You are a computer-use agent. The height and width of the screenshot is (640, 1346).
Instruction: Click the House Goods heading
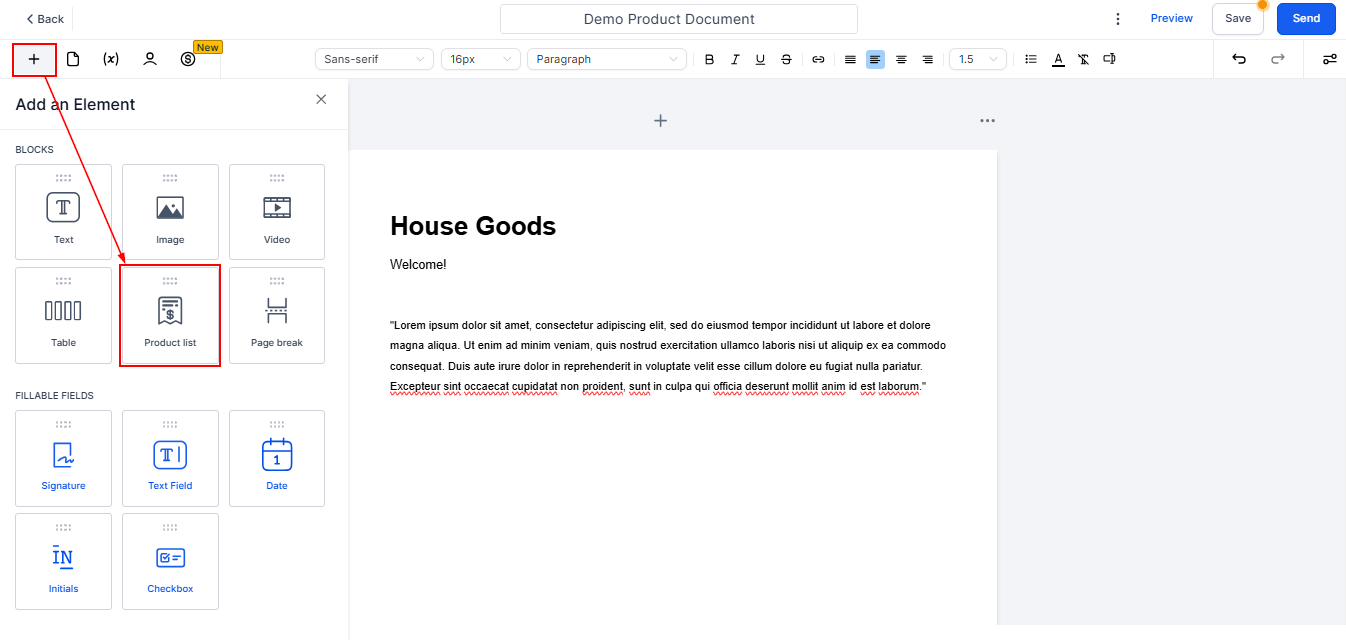[473, 226]
